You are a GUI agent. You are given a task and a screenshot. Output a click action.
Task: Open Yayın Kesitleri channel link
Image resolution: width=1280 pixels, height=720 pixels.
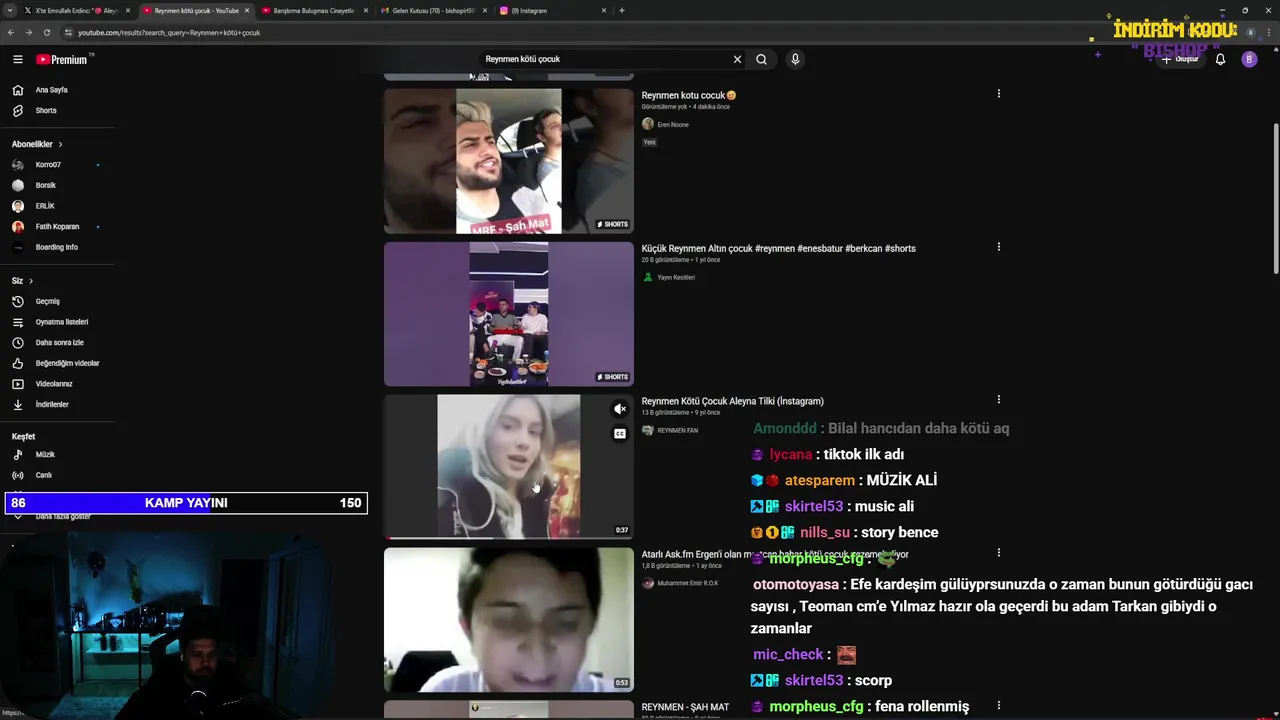676,277
